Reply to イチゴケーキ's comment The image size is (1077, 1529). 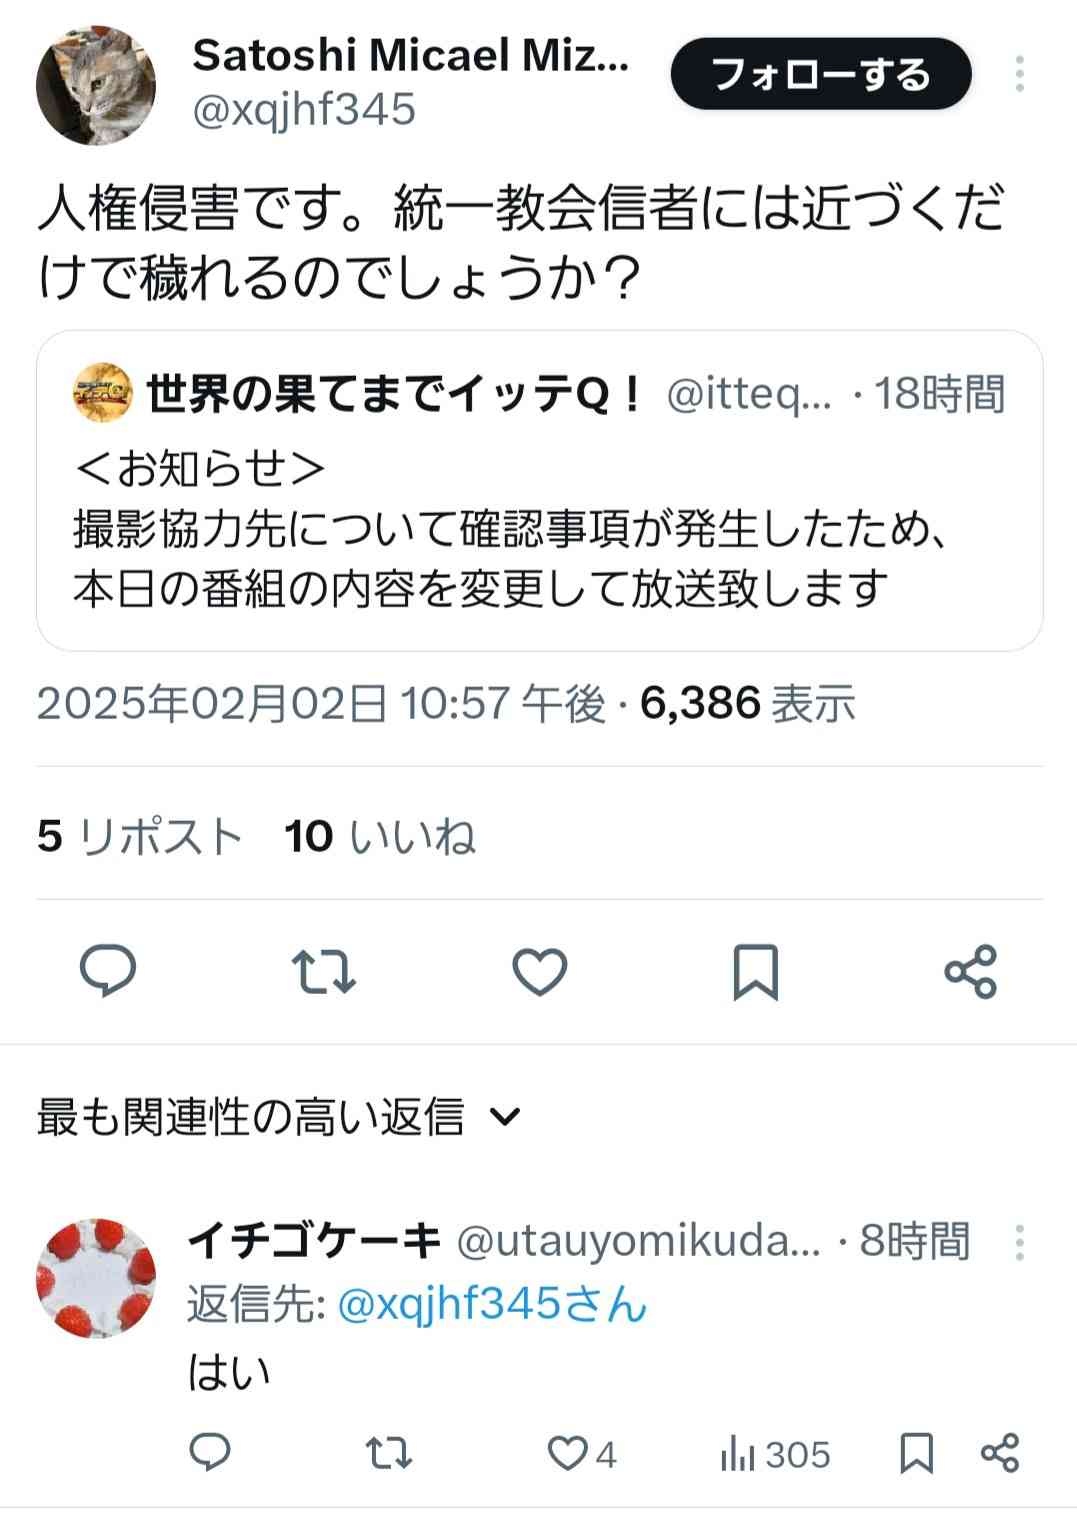[210, 1452]
